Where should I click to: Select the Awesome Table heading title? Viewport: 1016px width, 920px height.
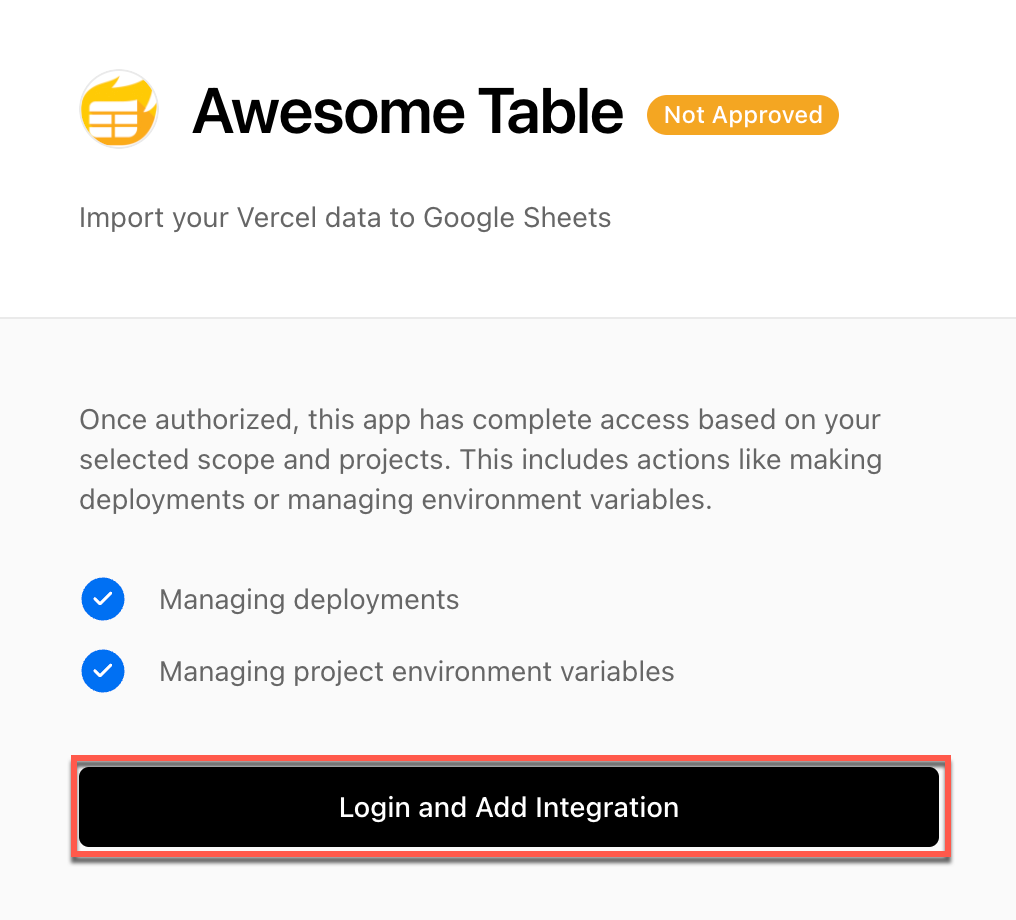(x=407, y=110)
